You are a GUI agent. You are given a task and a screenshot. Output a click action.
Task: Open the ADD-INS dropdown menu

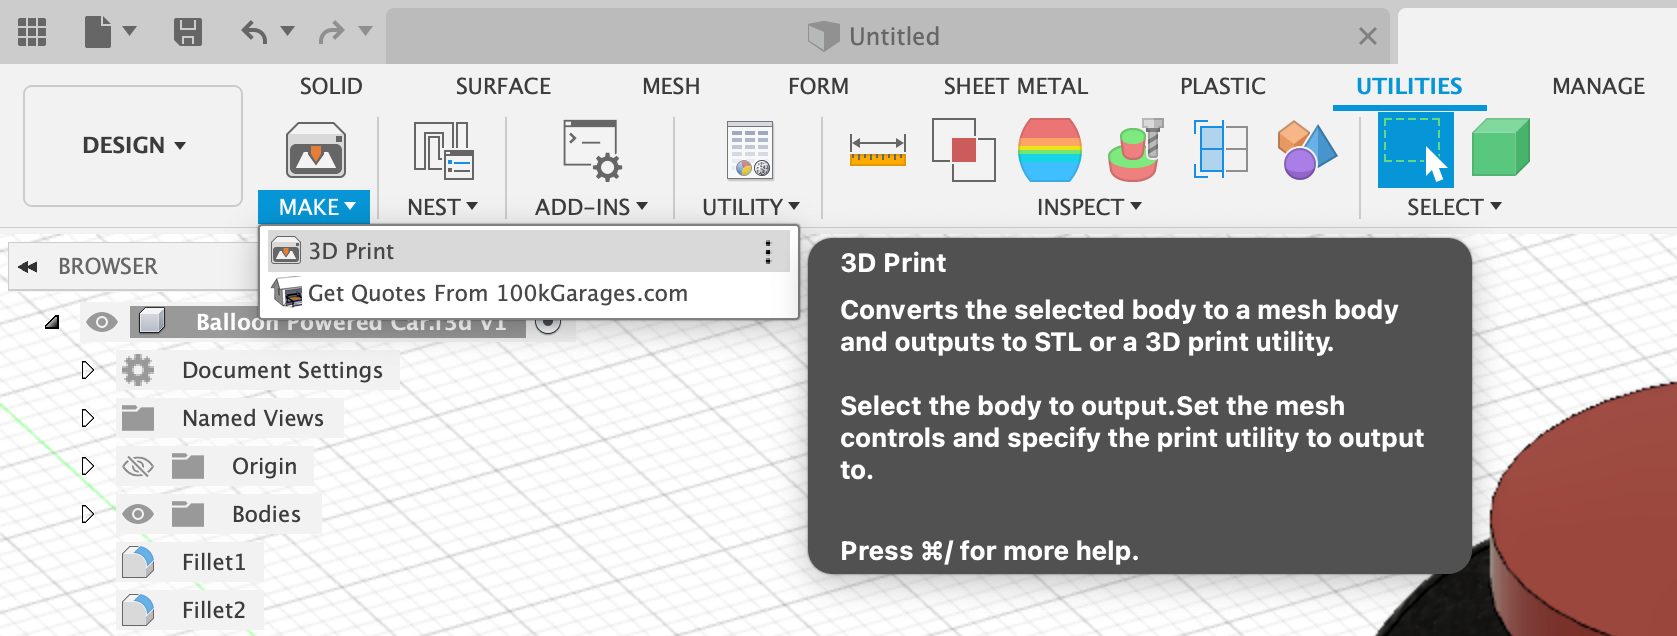point(591,207)
